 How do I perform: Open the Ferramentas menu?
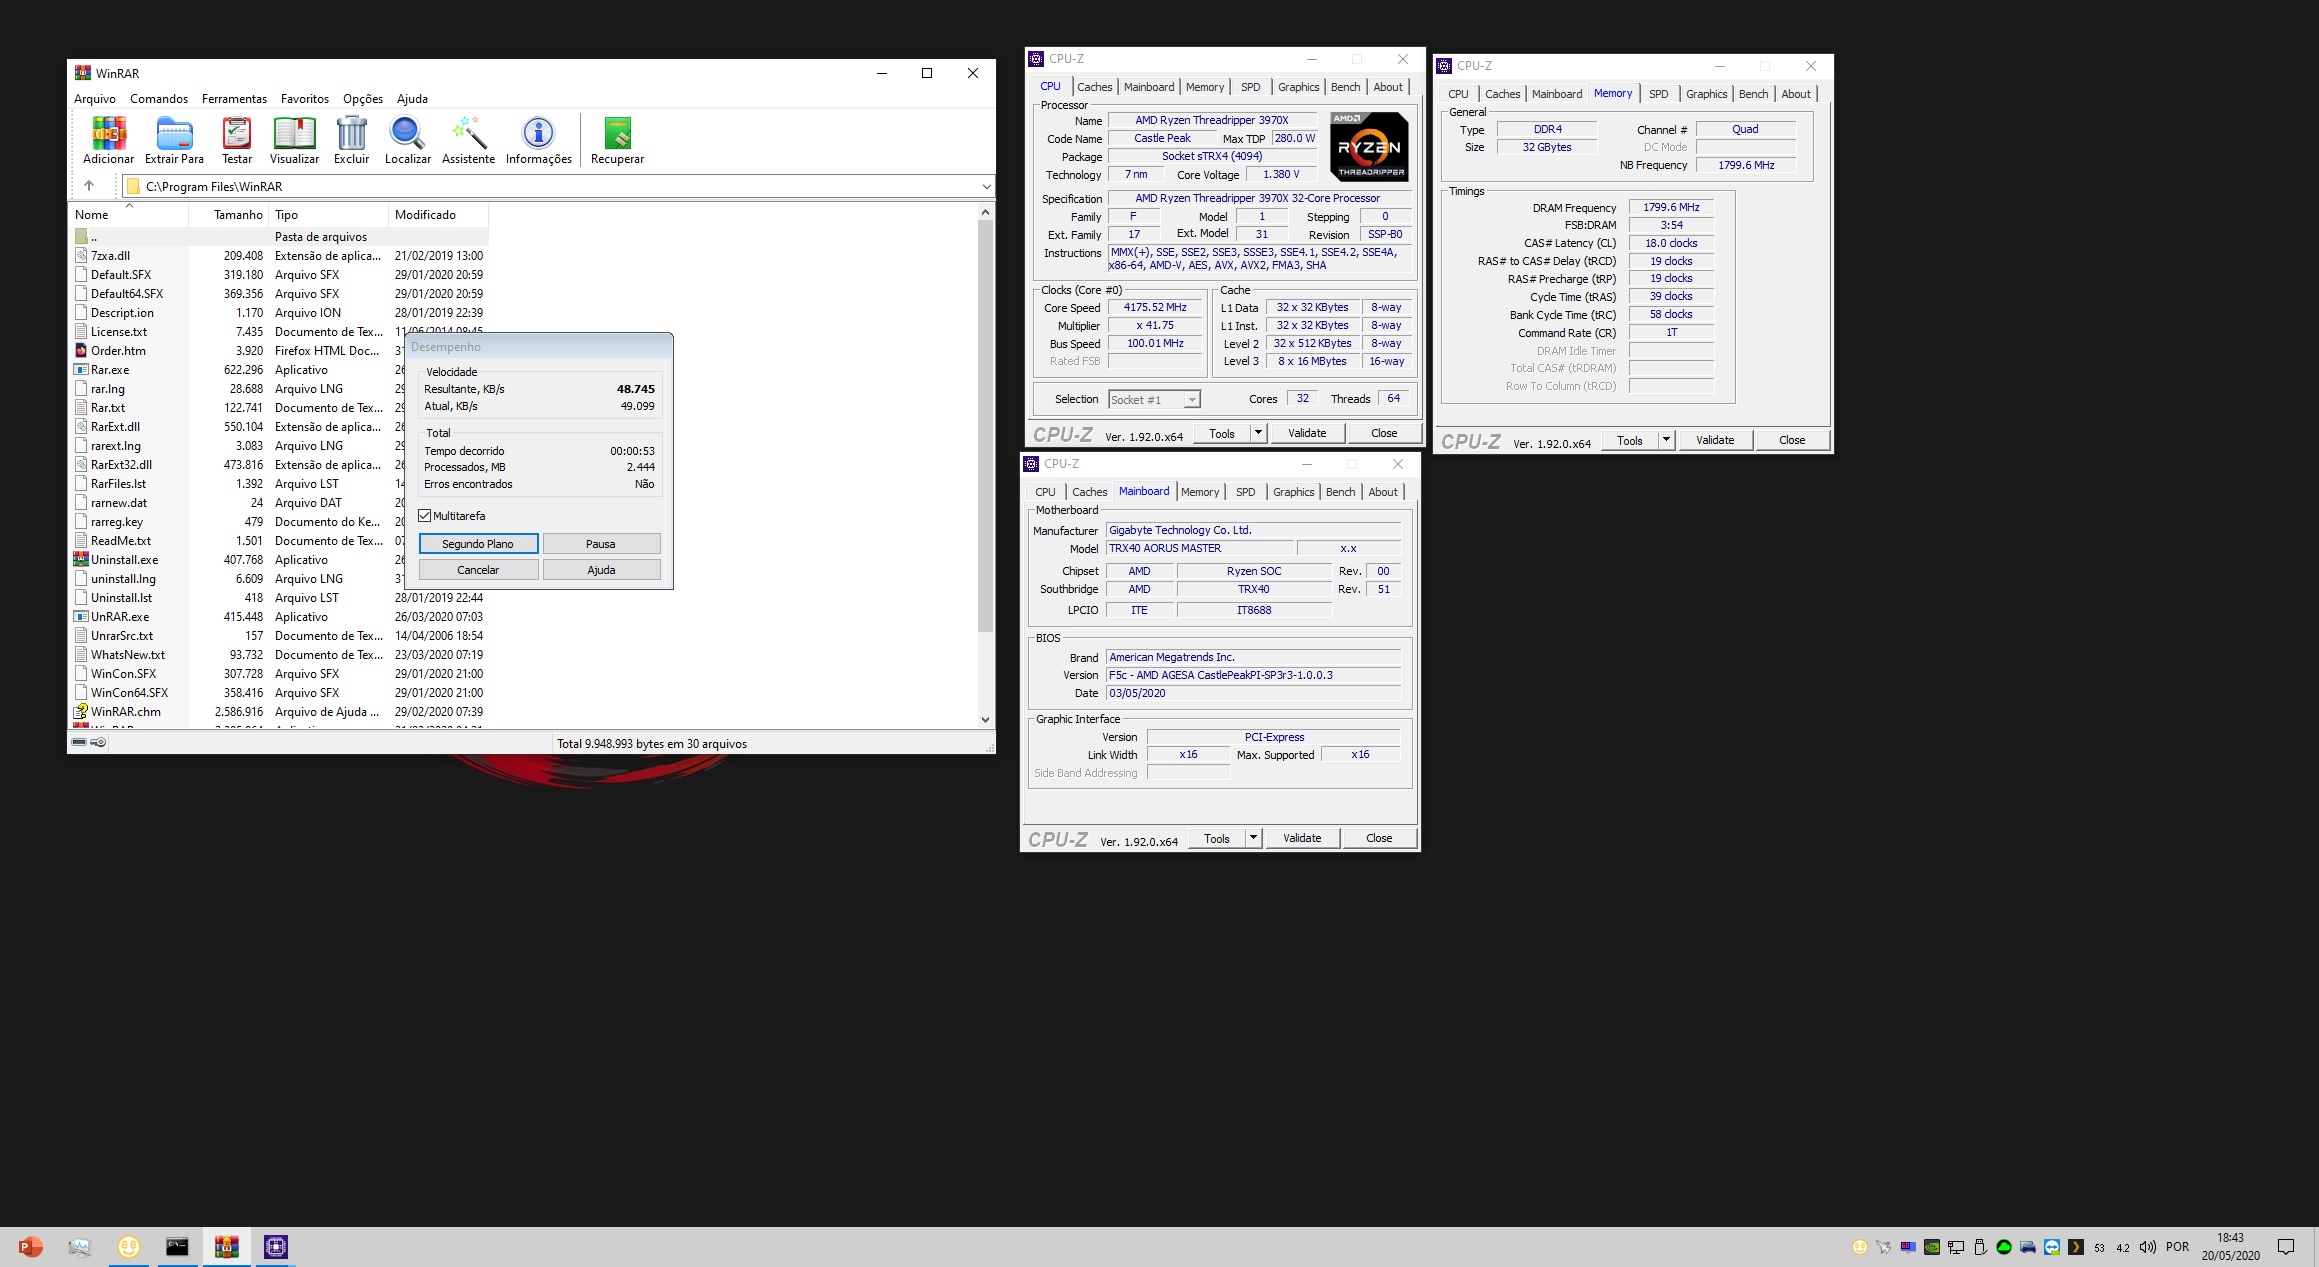pos(234,99)
